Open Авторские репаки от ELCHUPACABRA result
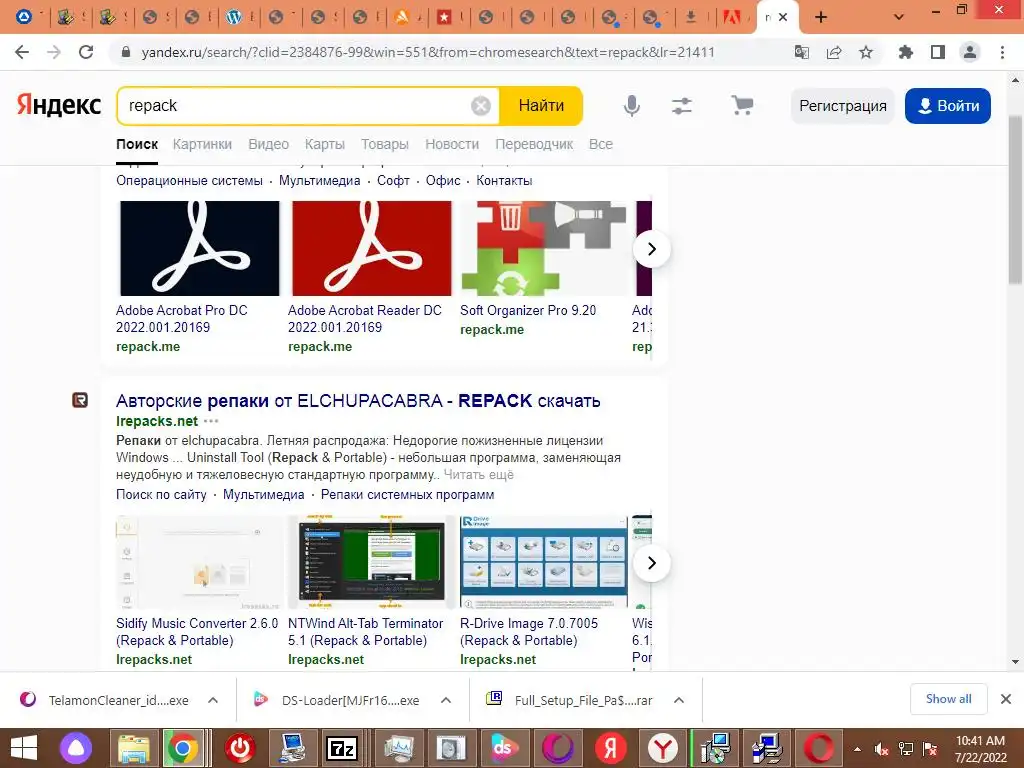 coord(358,400)
